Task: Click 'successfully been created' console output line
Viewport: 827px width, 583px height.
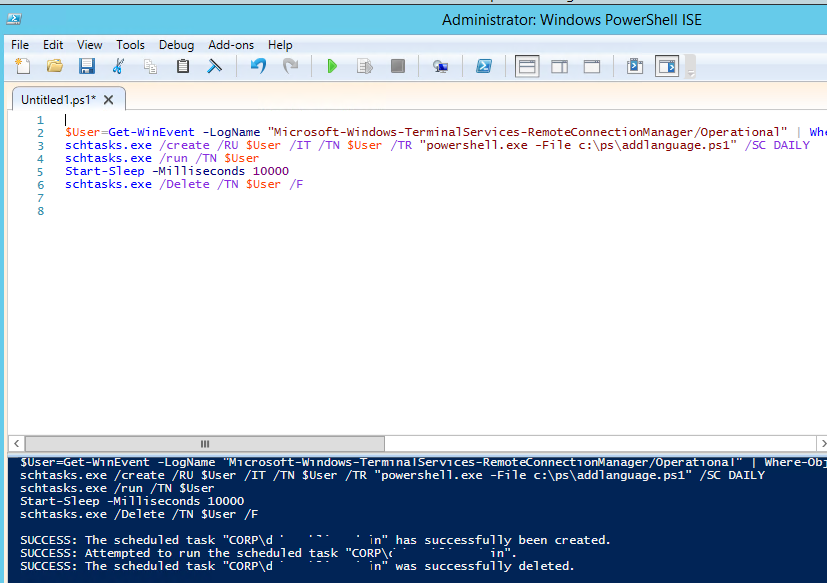Action: point(315,540)
